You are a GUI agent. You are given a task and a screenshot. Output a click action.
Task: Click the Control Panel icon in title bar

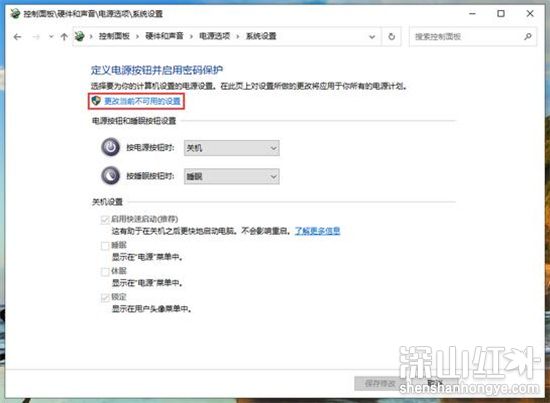15,13
